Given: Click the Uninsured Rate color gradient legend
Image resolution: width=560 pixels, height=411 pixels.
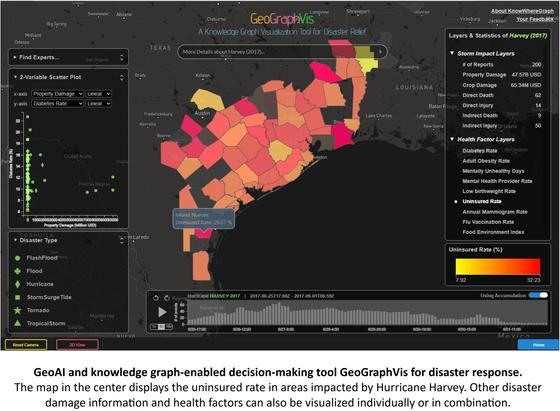Looking at the screenshot, I should (x=498, y=267).
